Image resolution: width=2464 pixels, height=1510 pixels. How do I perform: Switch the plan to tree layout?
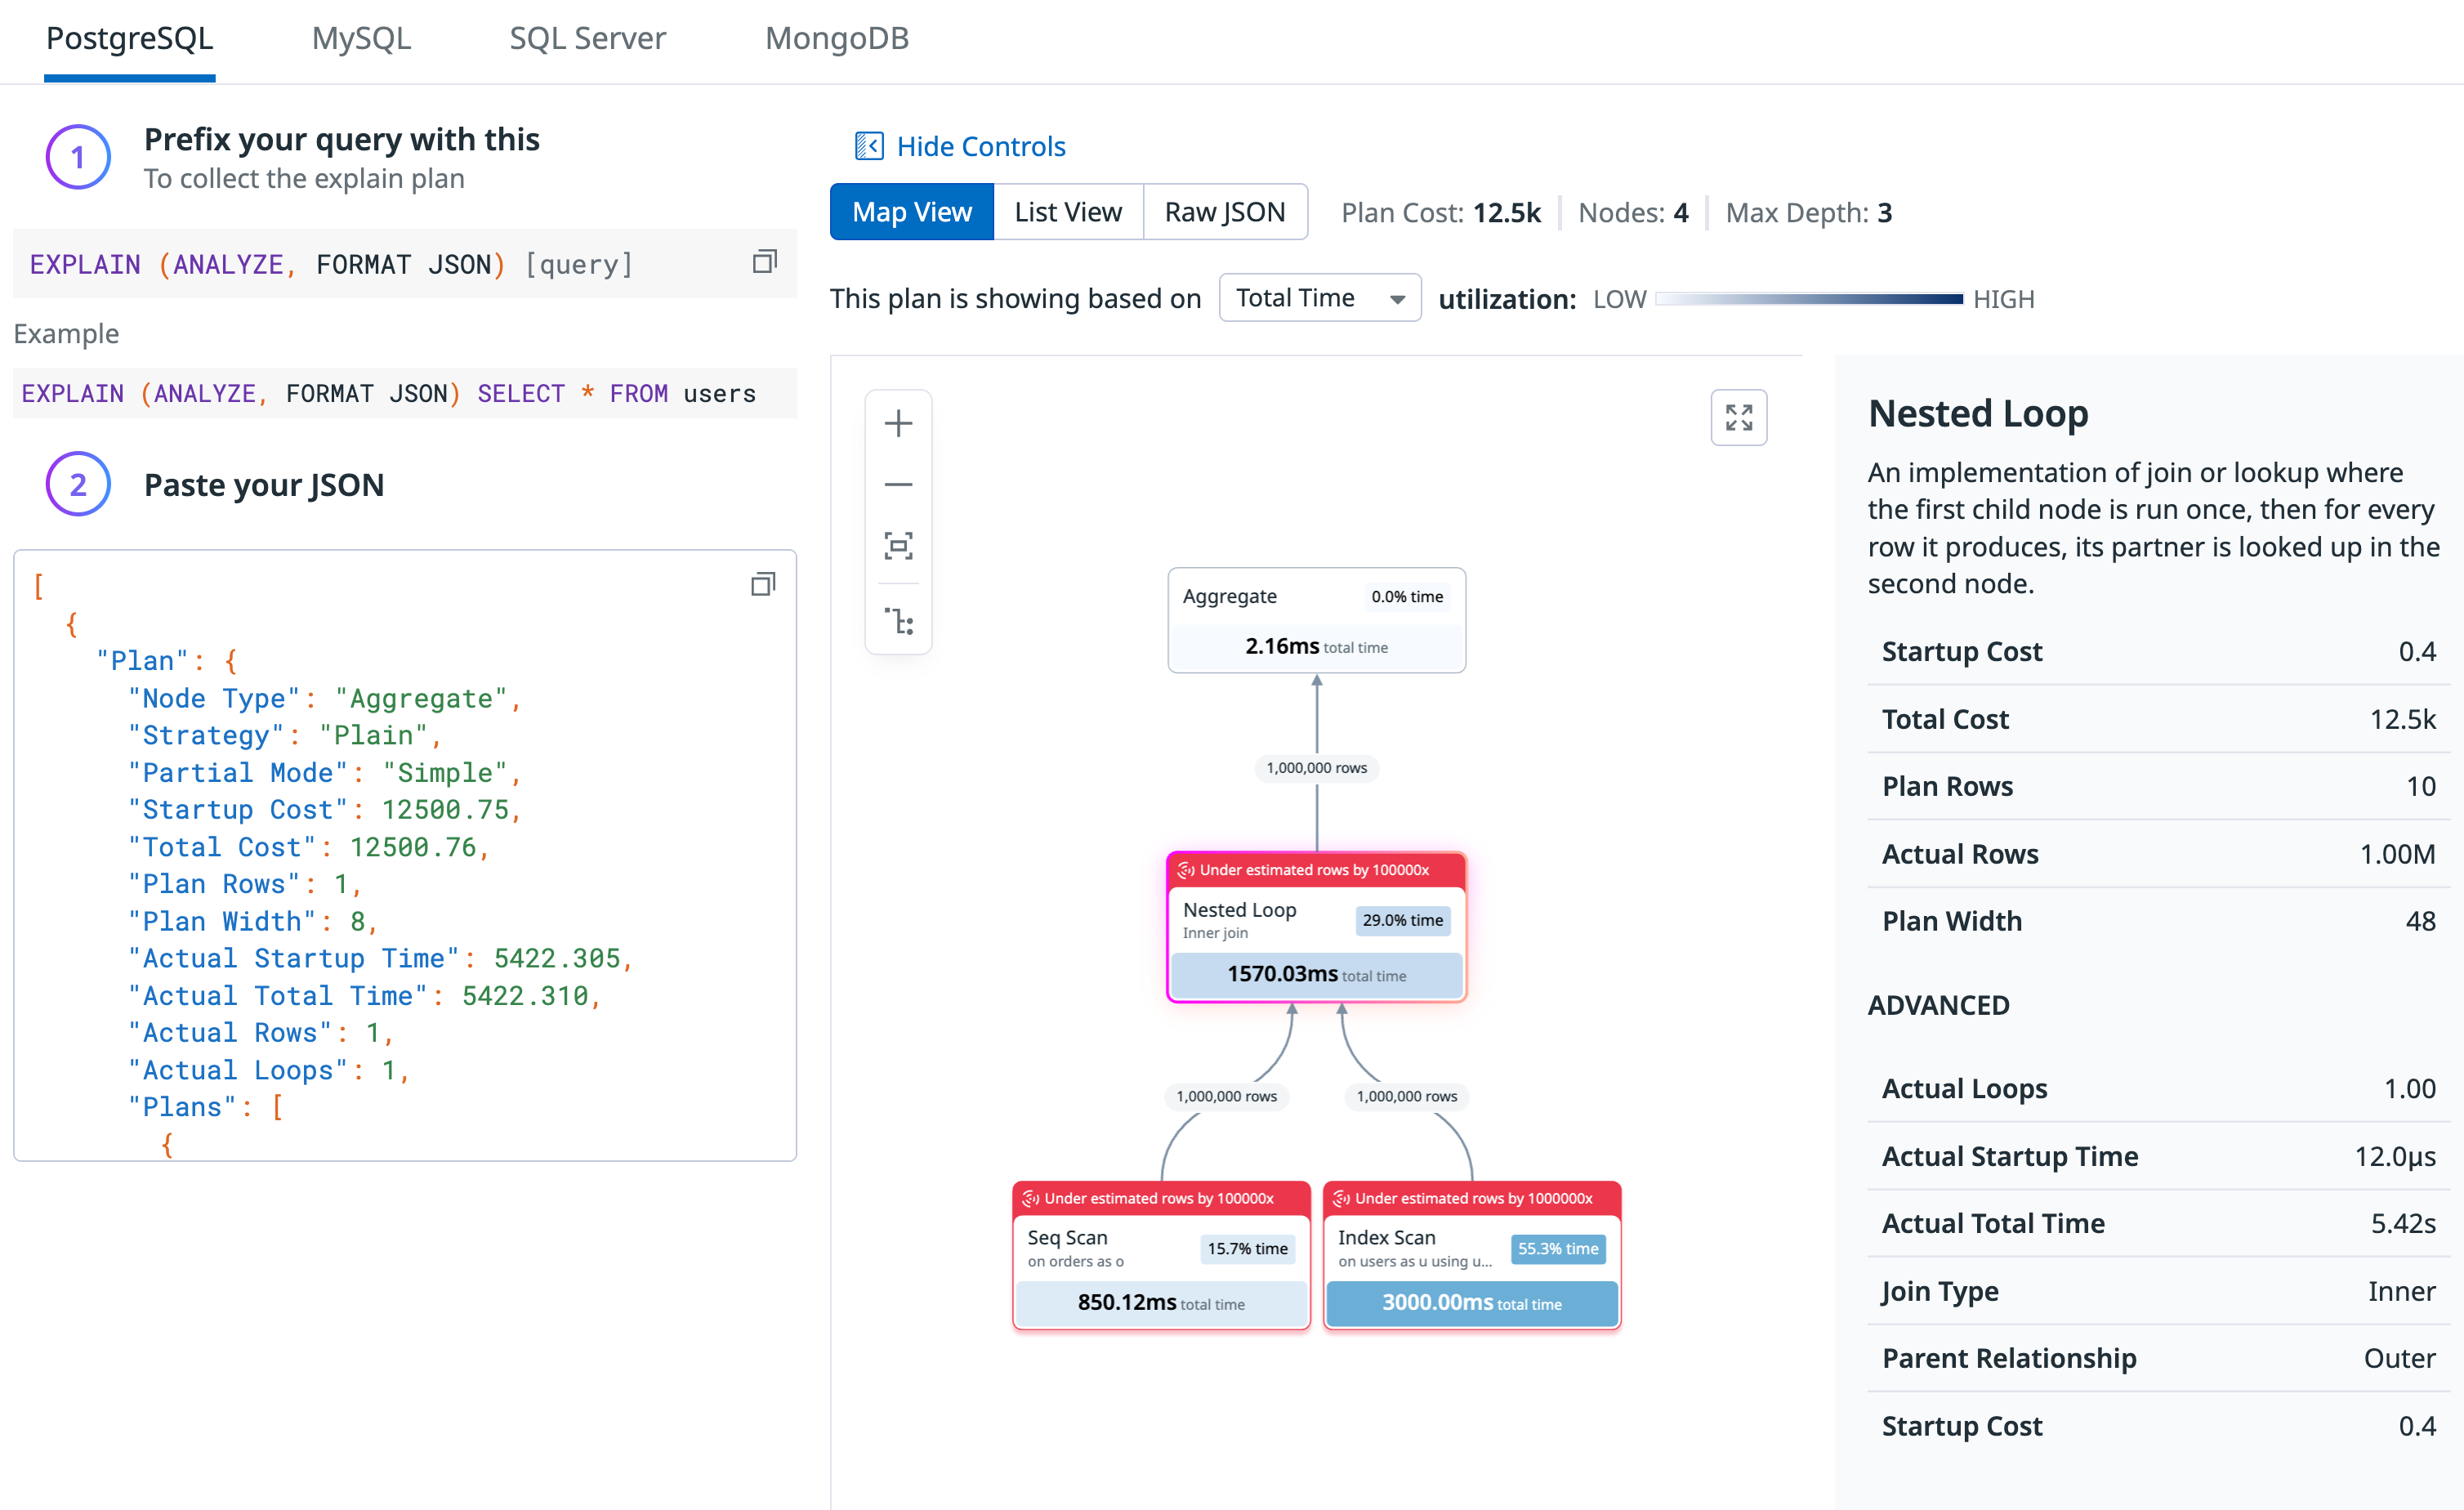pyautogui.click(x=897, y=620)
